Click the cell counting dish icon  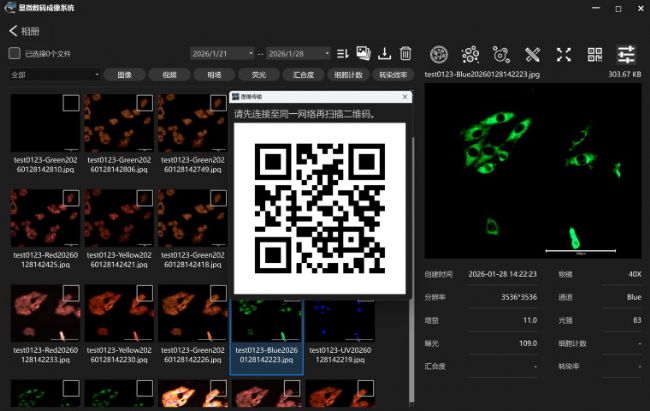(x=438, y=54)
